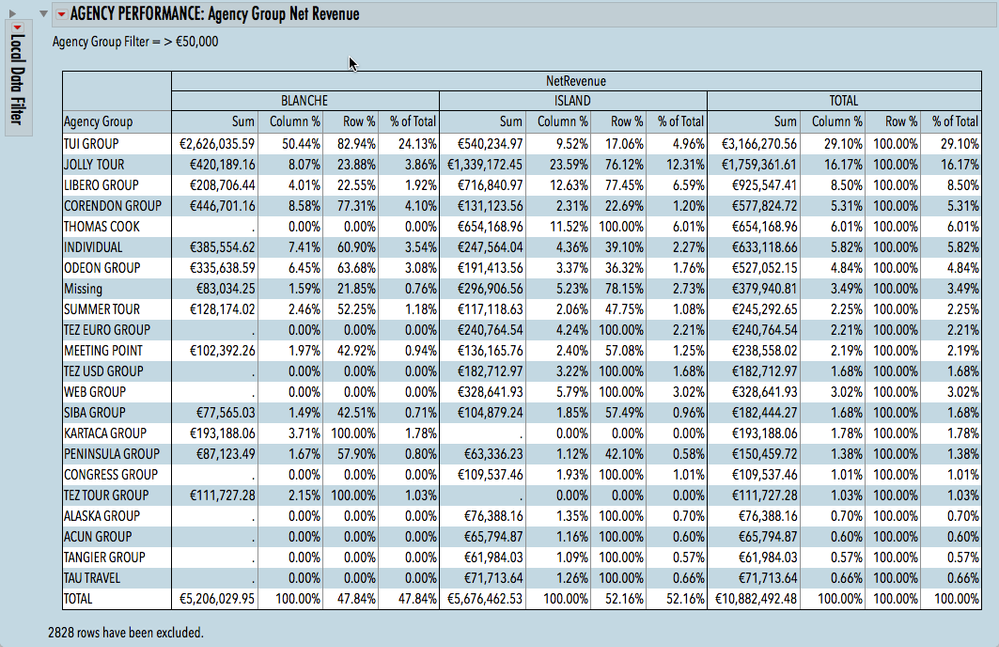Click the Agency Group Filter caption text
This screenshot has height=647, width=999.
135,41
